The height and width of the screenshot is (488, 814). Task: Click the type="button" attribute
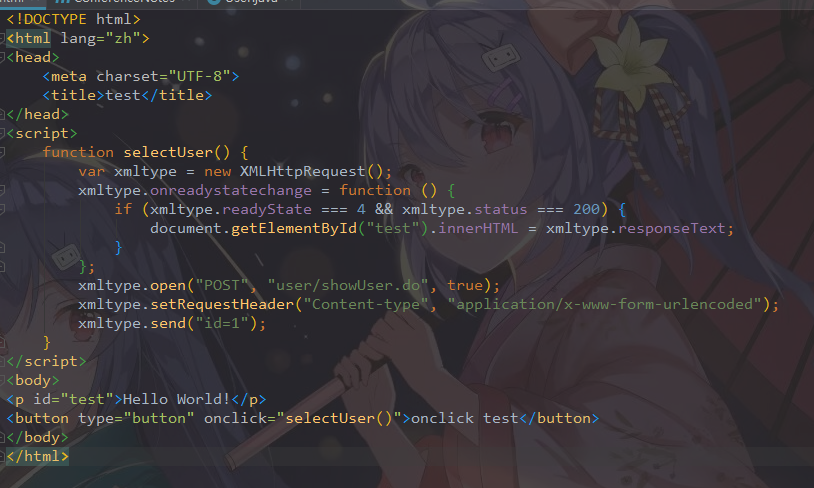click(136, 419)
